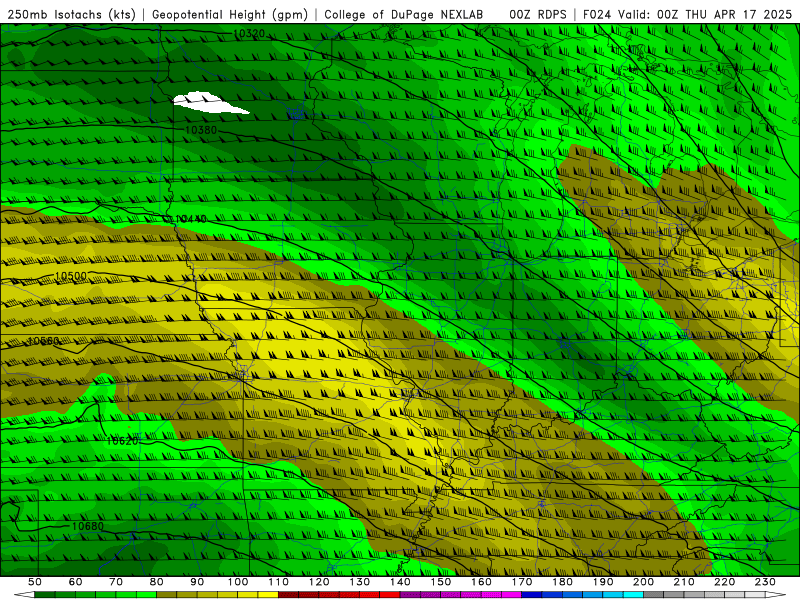Click the 60 label on the colorbar
The height and width of the screenshot is (600, 800).
(75, 582)
